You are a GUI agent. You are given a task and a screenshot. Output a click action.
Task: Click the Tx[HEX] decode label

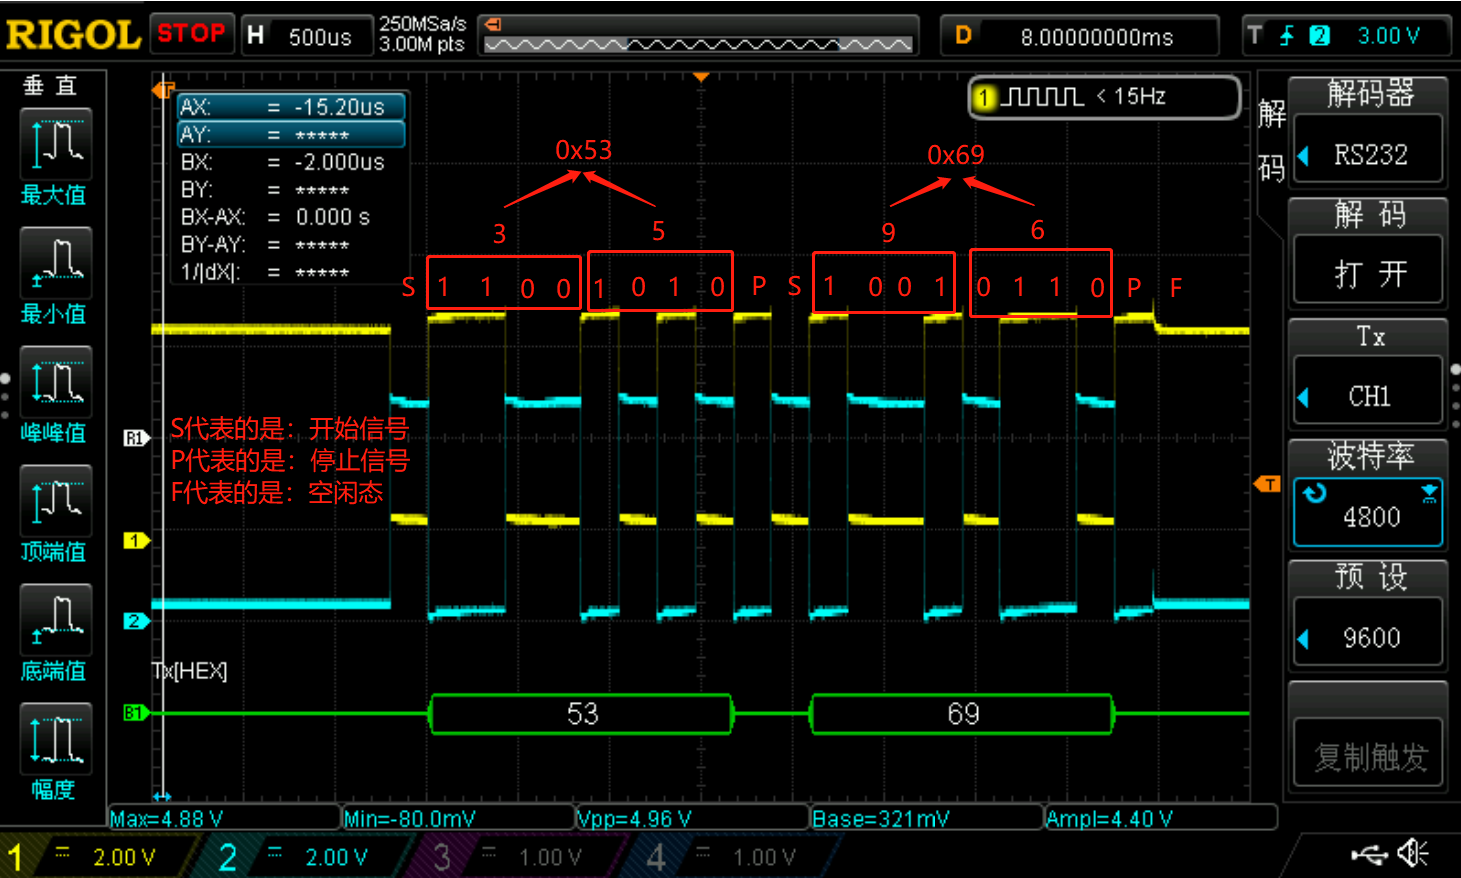pyautogui.click(x=190, y=671)
